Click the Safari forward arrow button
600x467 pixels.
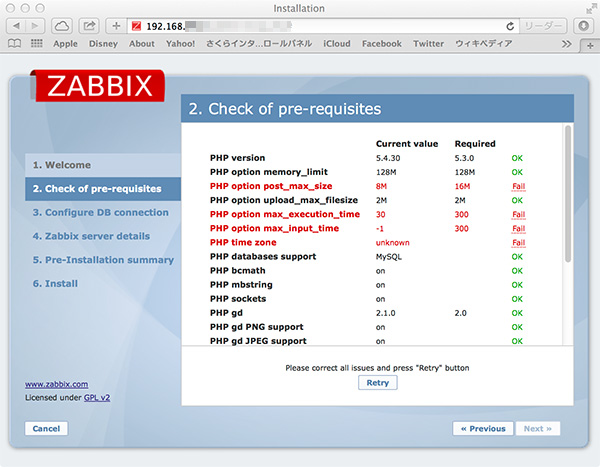[x=38, y=25]
